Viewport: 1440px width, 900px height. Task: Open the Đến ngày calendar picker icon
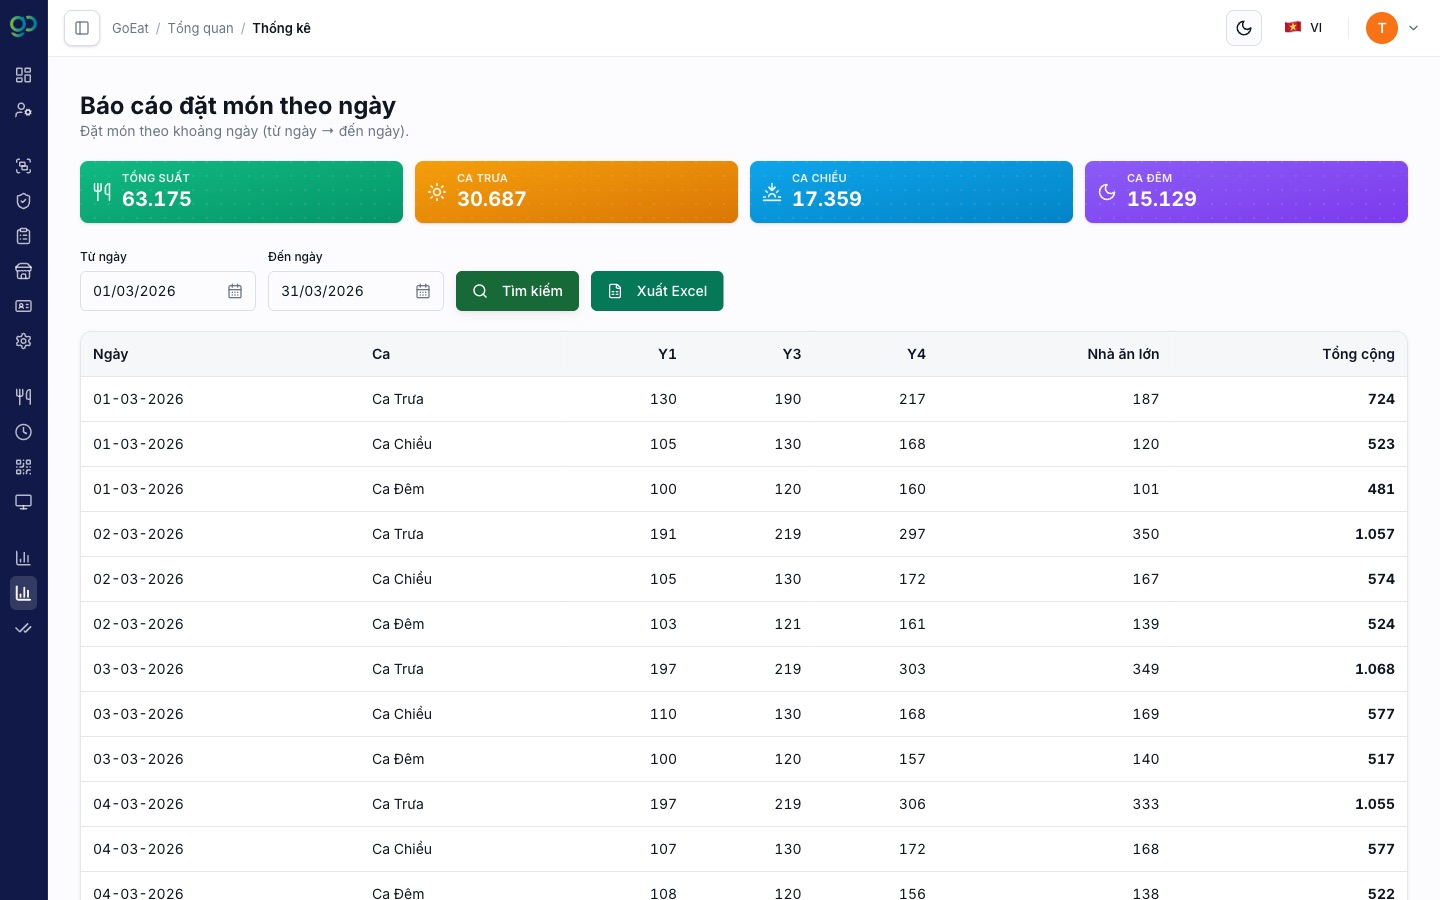coord(423,291)
